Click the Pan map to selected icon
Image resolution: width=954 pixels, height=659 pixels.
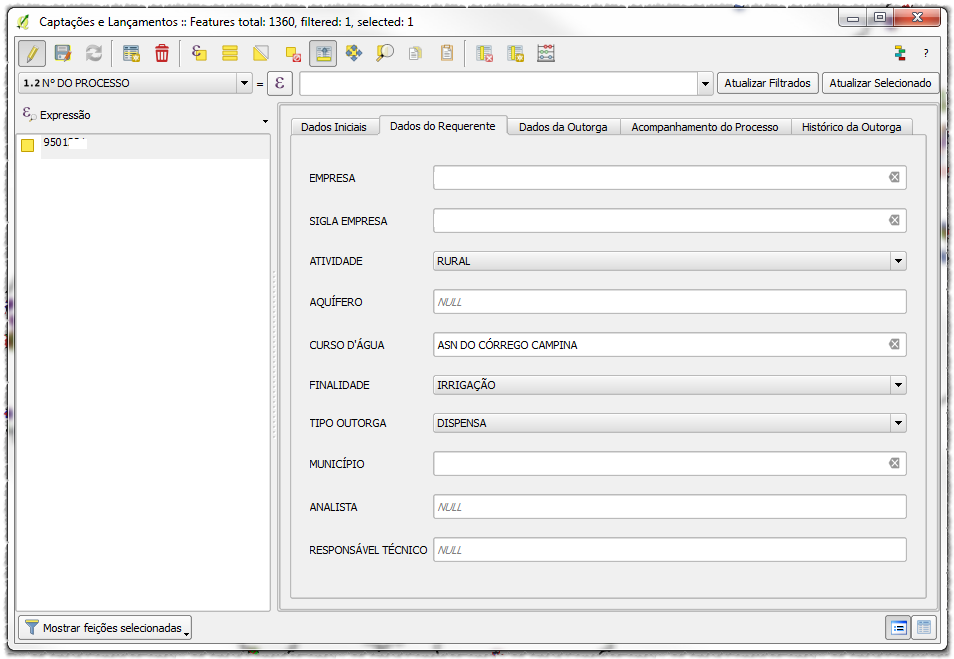353,53
